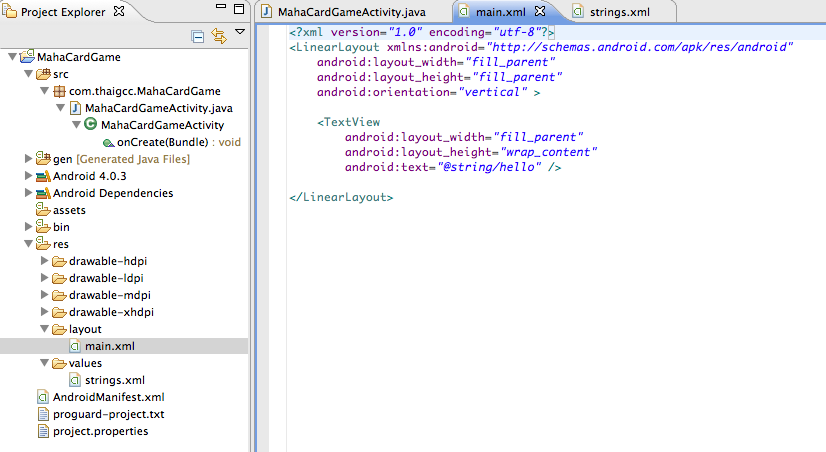Expand the drawable-xhdpi folder
This screenshot has width=826, height=452.
pos(45,311)
